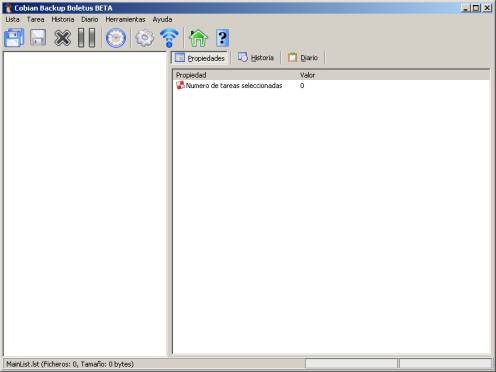Click the blue wireless signal icon
The height and width of the screenshot is (372, 496).
point(169,38)
